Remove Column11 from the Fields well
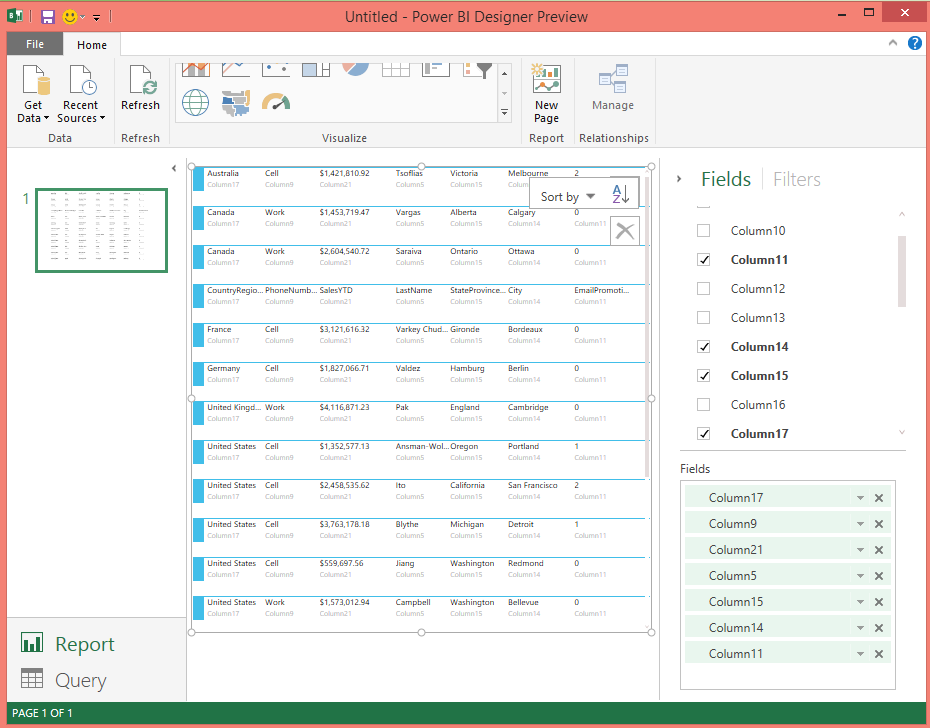This screenshot has width=930, height=728. tap(879, 654)
